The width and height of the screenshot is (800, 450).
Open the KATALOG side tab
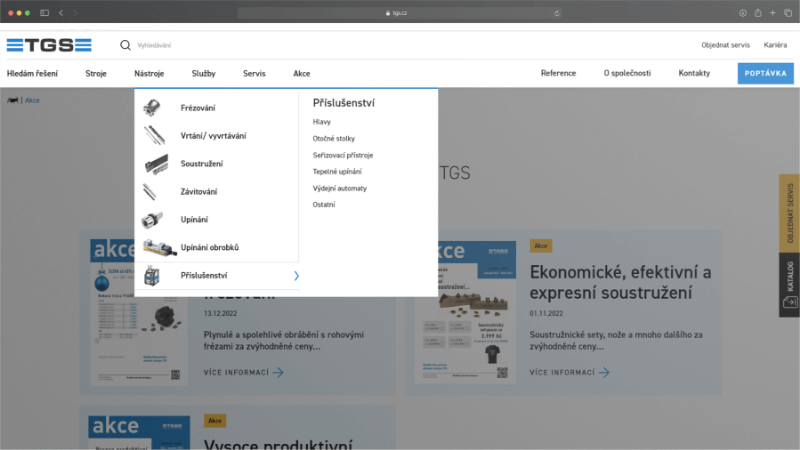pyautogui.click(x=789, y=285)
